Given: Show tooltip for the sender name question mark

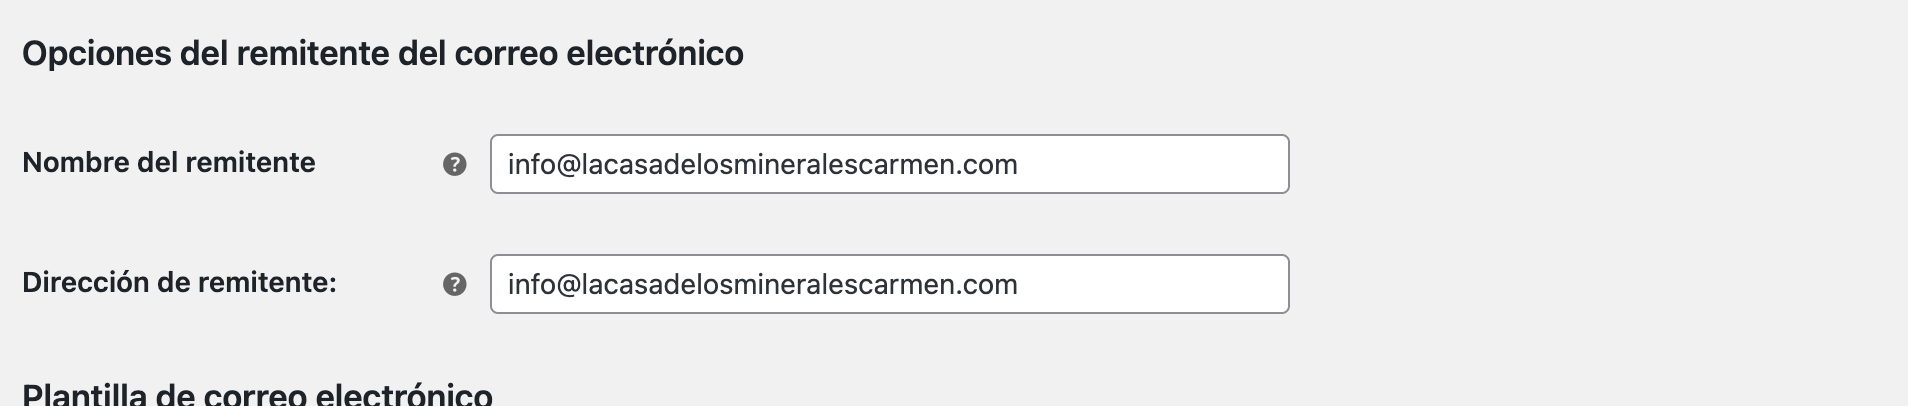Looking at the screenshot, I should point(454,164).
